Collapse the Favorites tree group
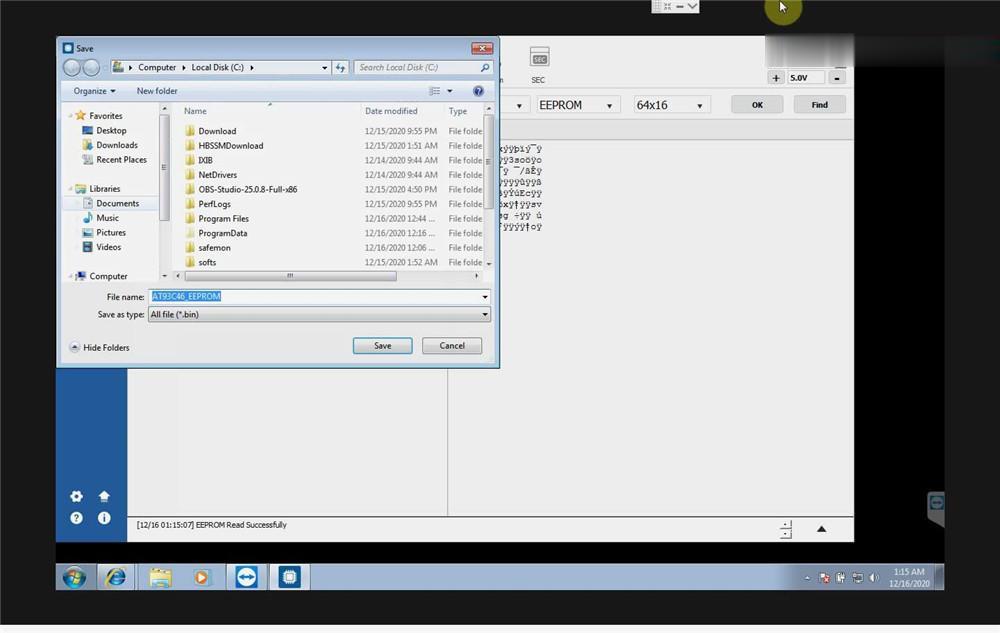This screenshot has height=633, width=1000. click(x=70, y=116)
